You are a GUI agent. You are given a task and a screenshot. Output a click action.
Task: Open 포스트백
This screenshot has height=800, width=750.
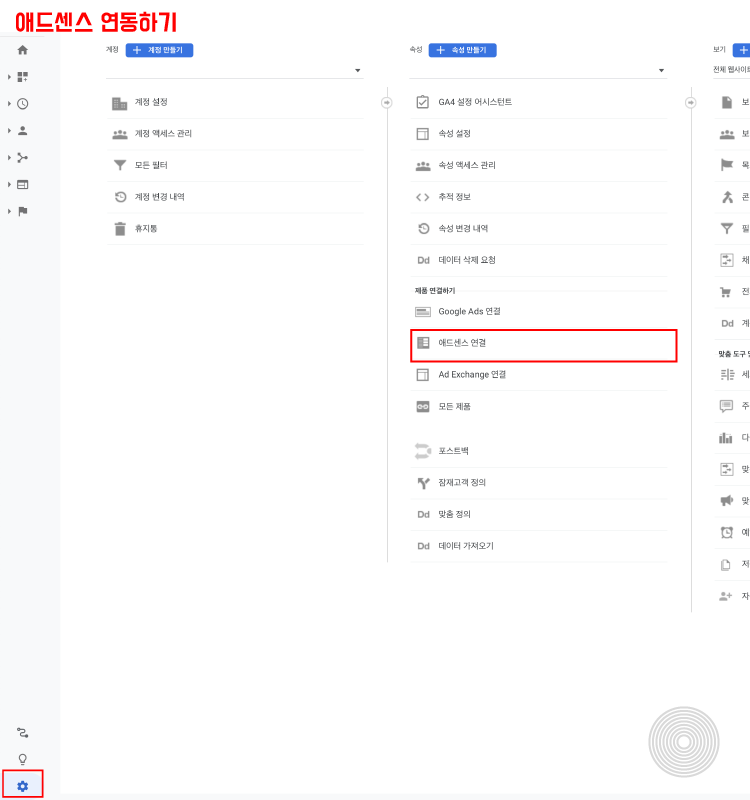click(538, 451)
